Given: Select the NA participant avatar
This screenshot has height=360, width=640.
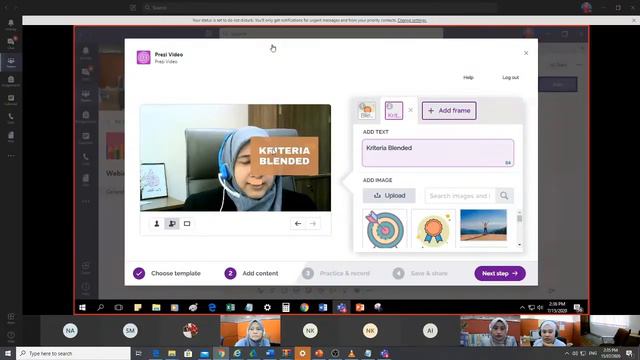Looking at the screenshot, I should click(70, 330).
